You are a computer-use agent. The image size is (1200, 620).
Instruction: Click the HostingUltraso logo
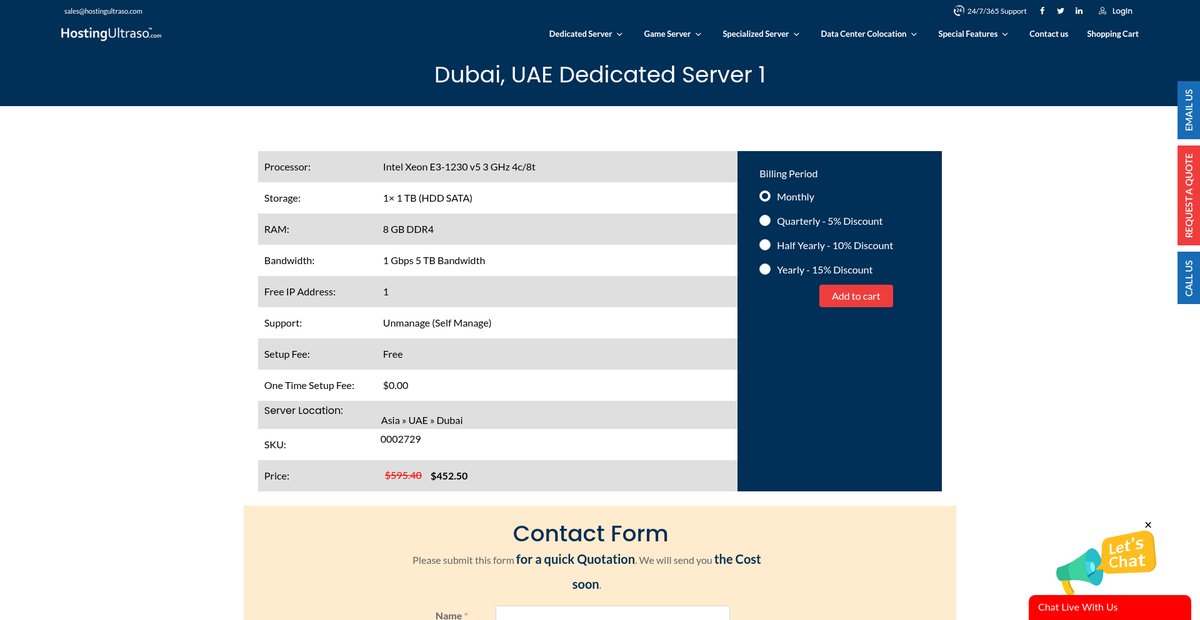pyautogui.click(x=110, y=33)
